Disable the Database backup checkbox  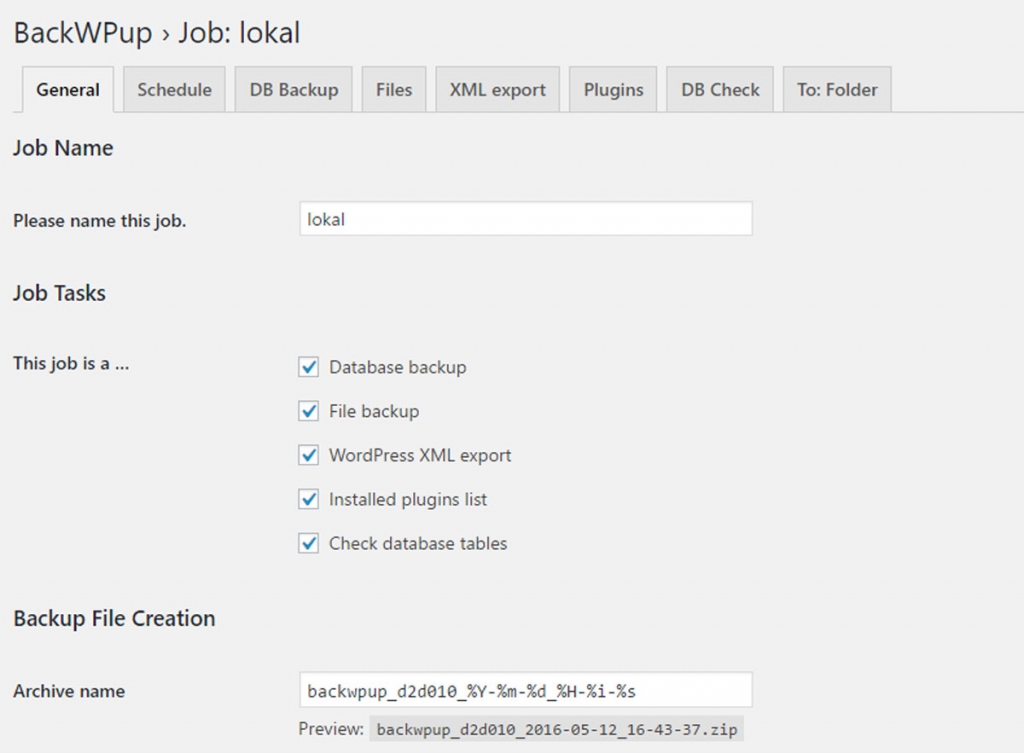pos(308,367)
